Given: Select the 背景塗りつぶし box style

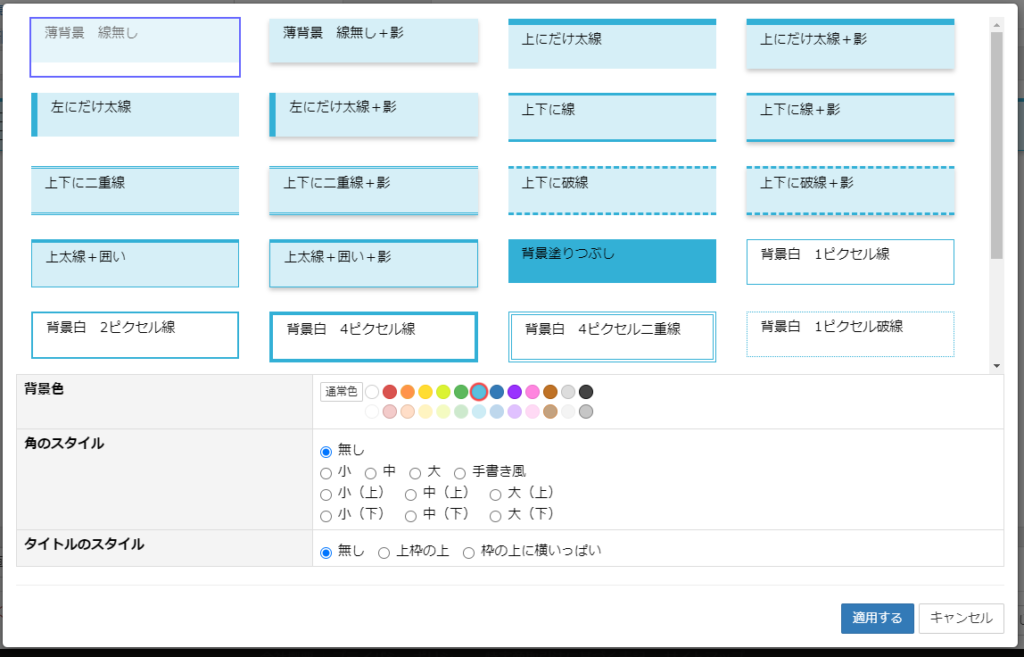Looking at the screenshot, I should tap(611, 261).
